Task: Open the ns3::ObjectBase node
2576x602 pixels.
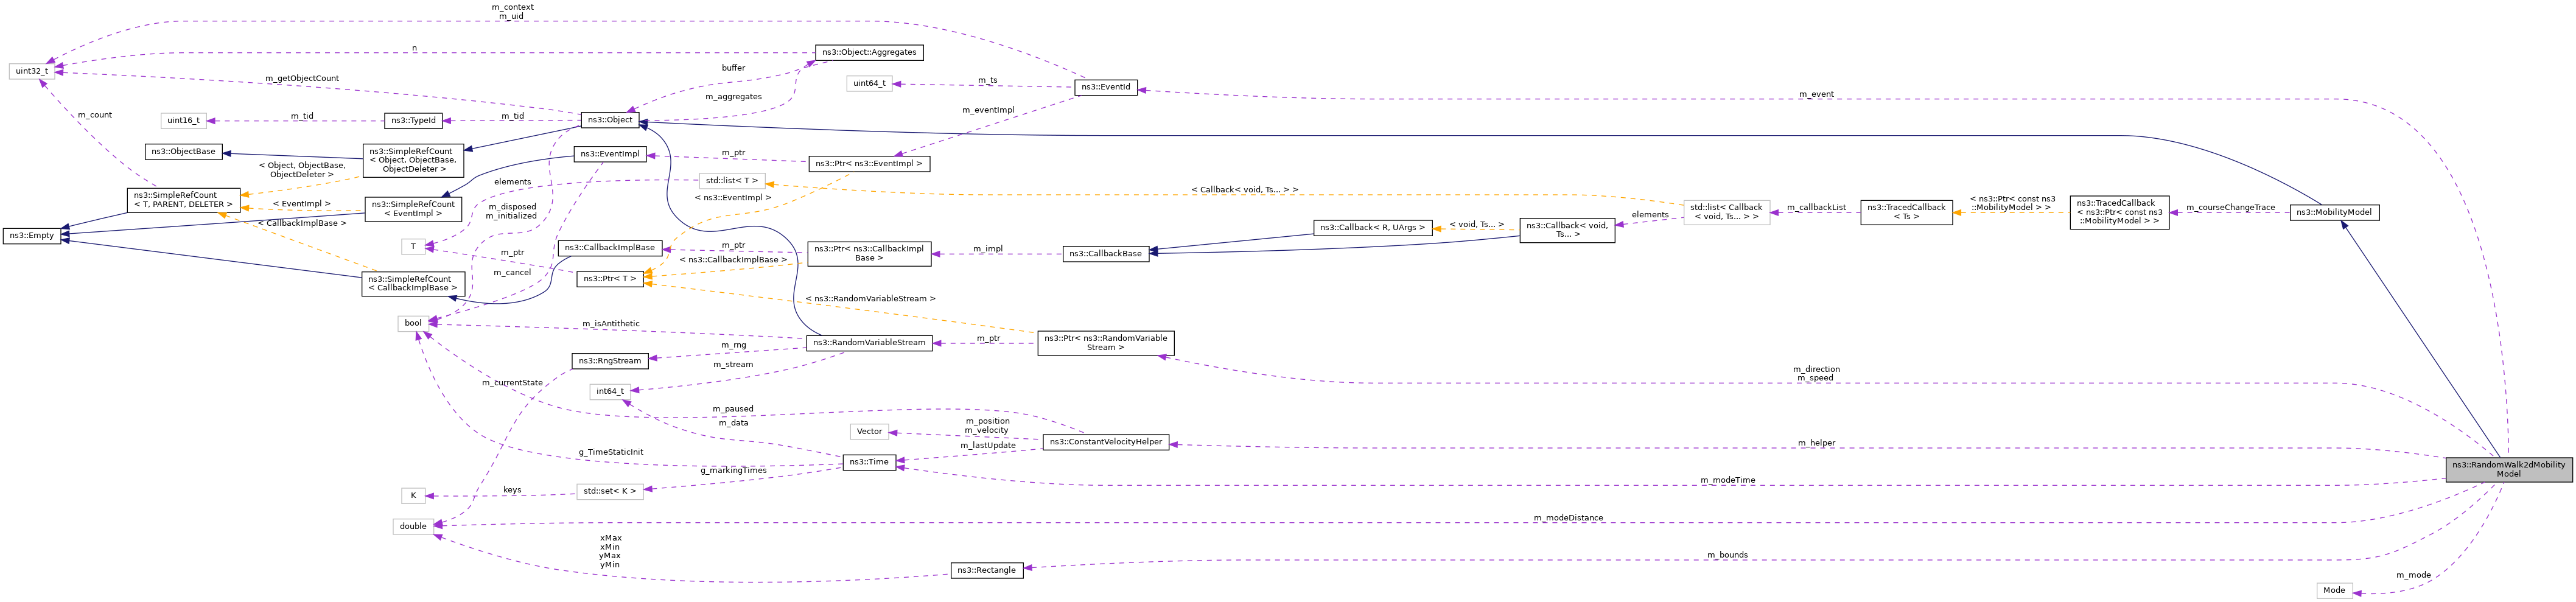Action: [183, 151]
